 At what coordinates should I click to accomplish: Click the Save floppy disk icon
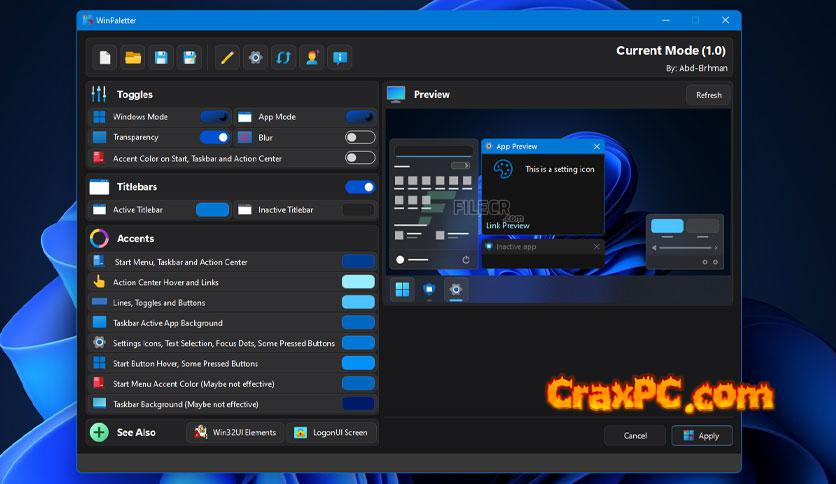click(x=160, y=58)
